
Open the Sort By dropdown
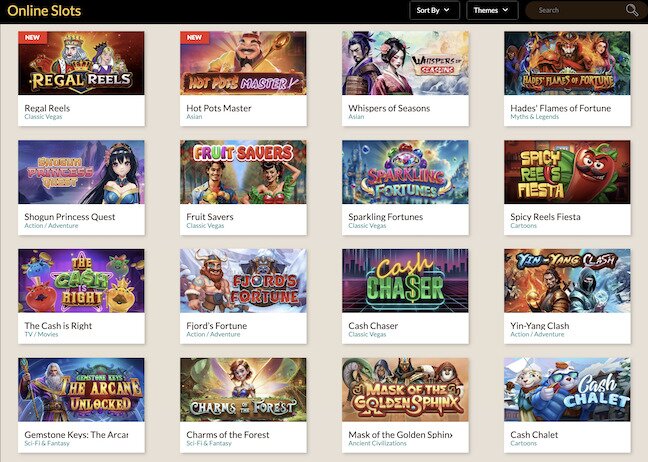click(434, 10)
